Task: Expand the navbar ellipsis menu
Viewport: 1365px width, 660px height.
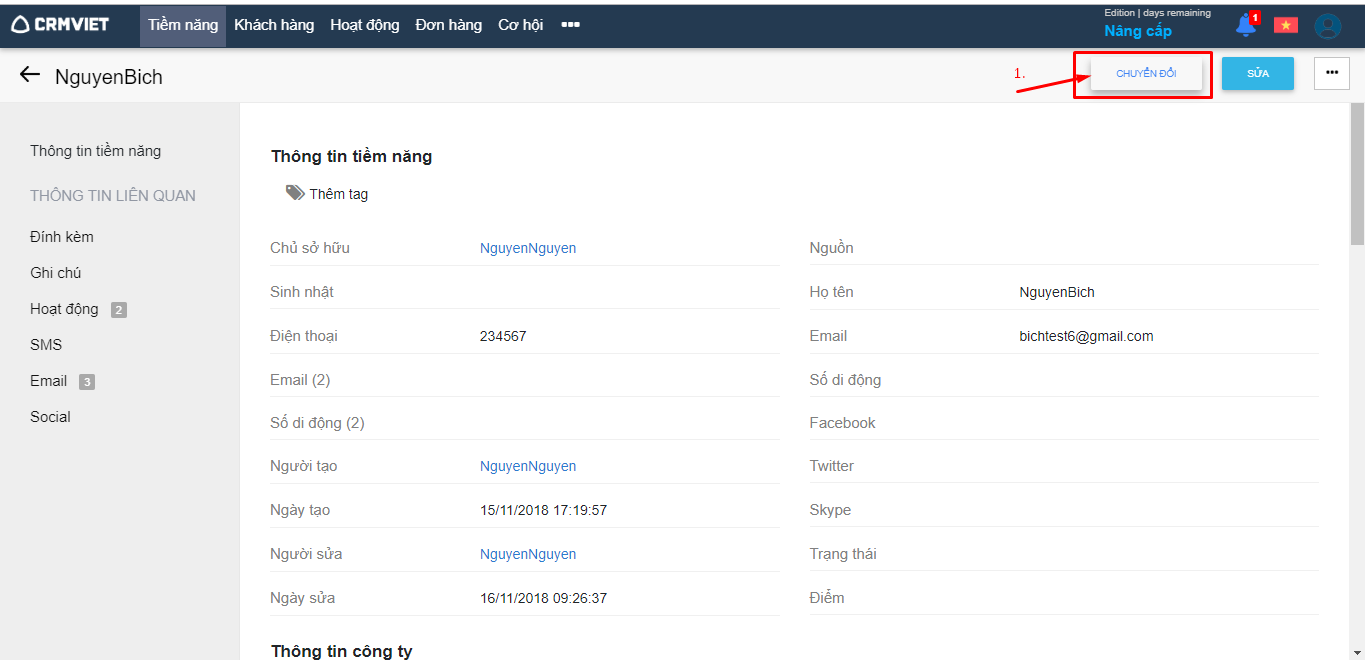Action: coord(570,25)
